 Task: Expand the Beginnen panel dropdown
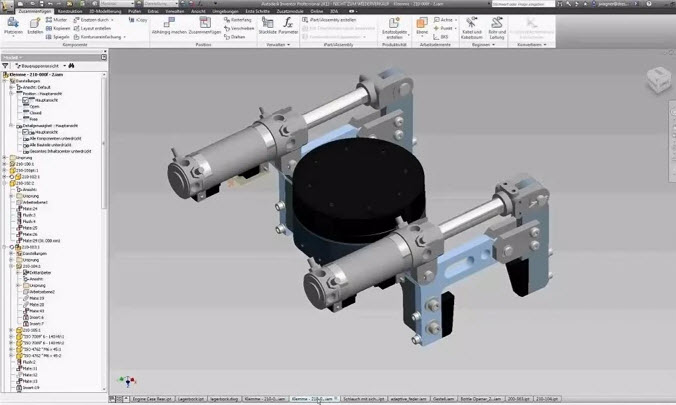click(493, 45)
